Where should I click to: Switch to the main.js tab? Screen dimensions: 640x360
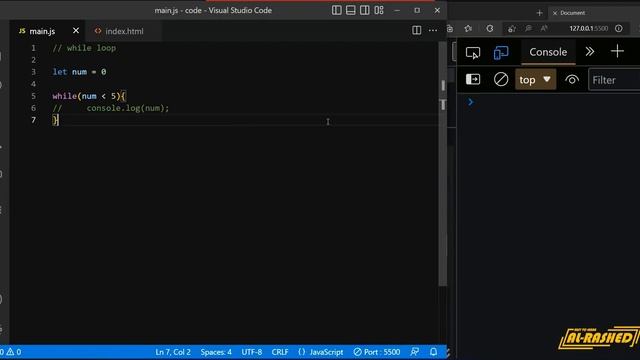[42, 31]
